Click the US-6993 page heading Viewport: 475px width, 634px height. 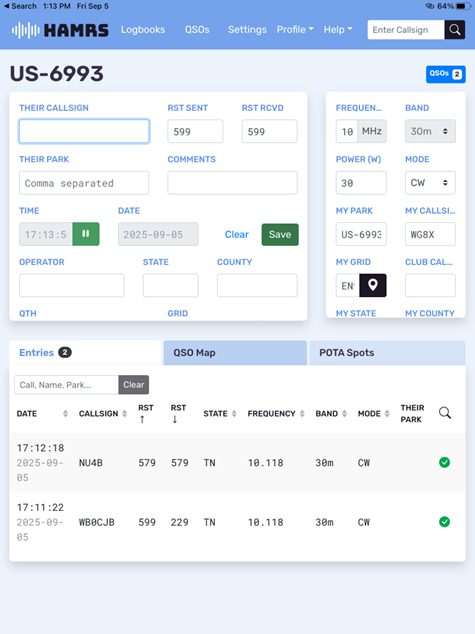(57, 74)
